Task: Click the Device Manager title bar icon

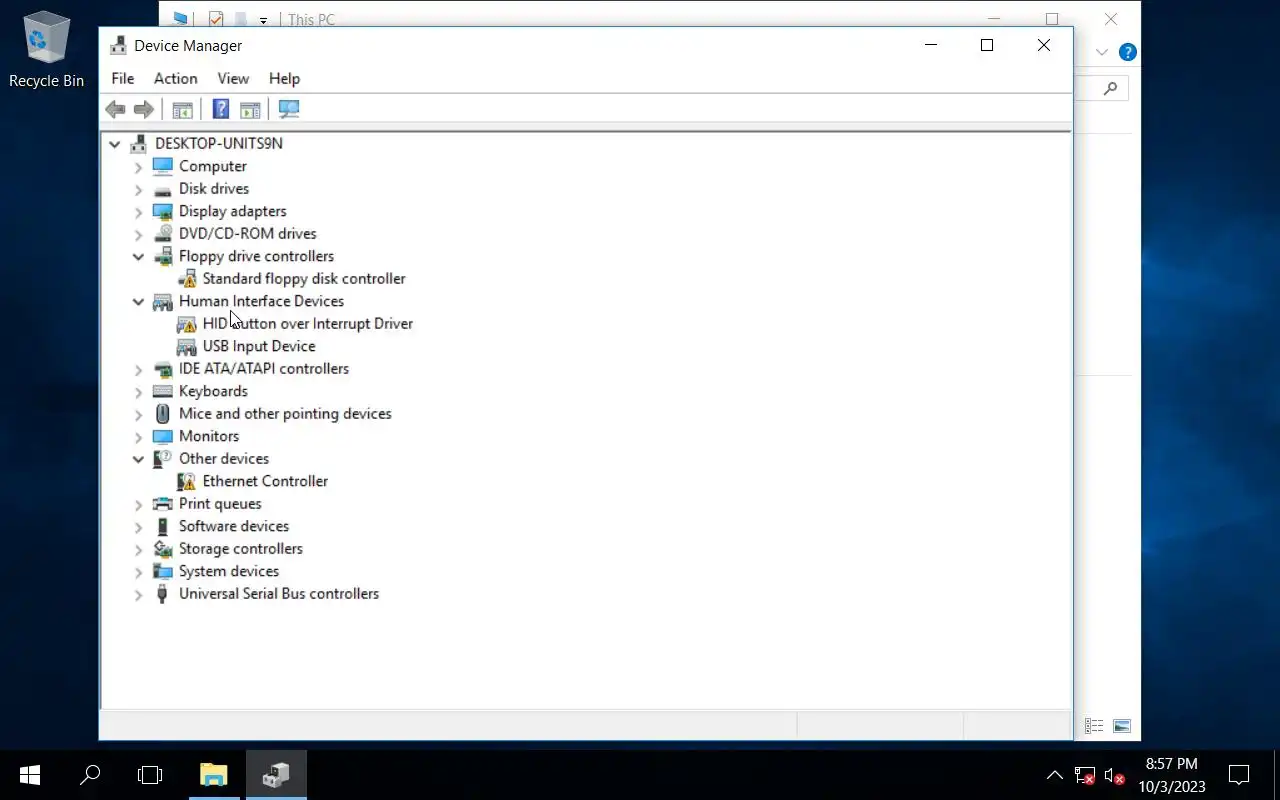Action: [x=119, y=45]
